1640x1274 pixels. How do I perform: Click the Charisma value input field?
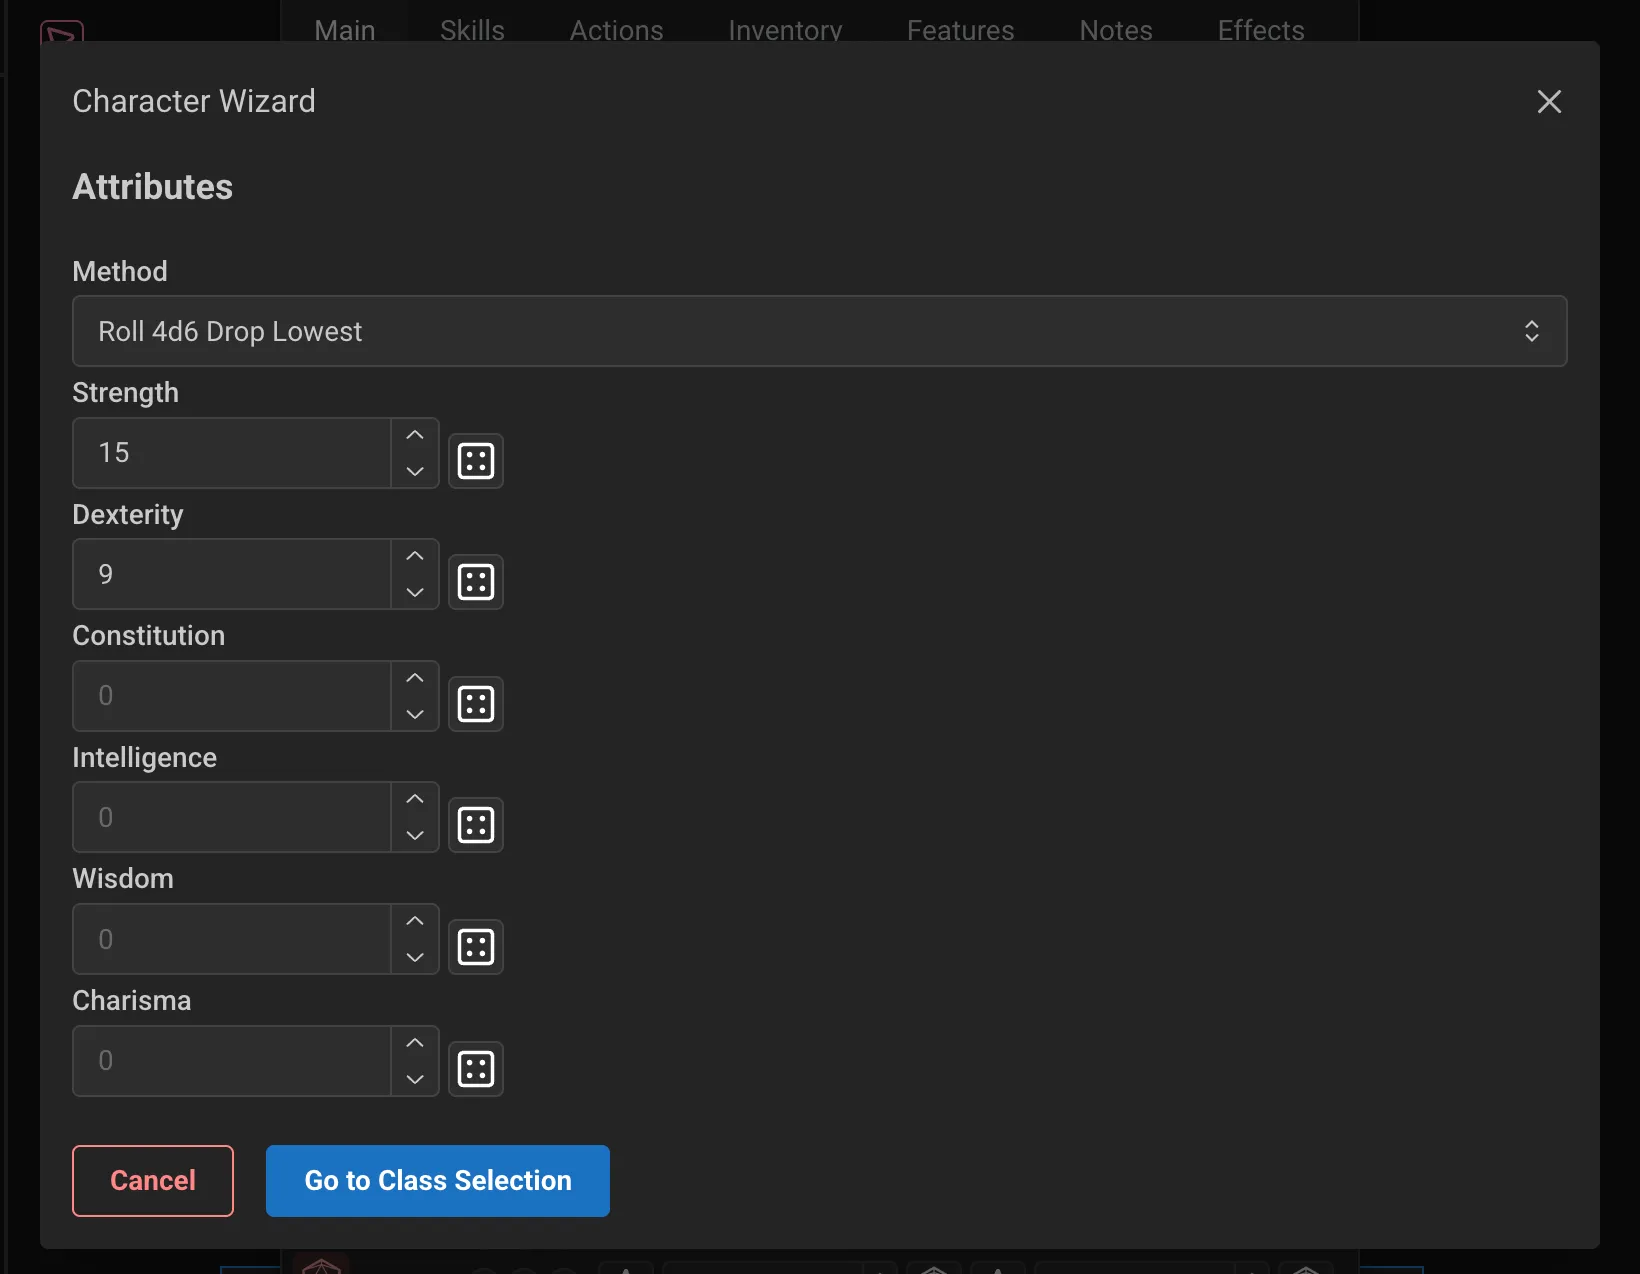(230, 1060)
